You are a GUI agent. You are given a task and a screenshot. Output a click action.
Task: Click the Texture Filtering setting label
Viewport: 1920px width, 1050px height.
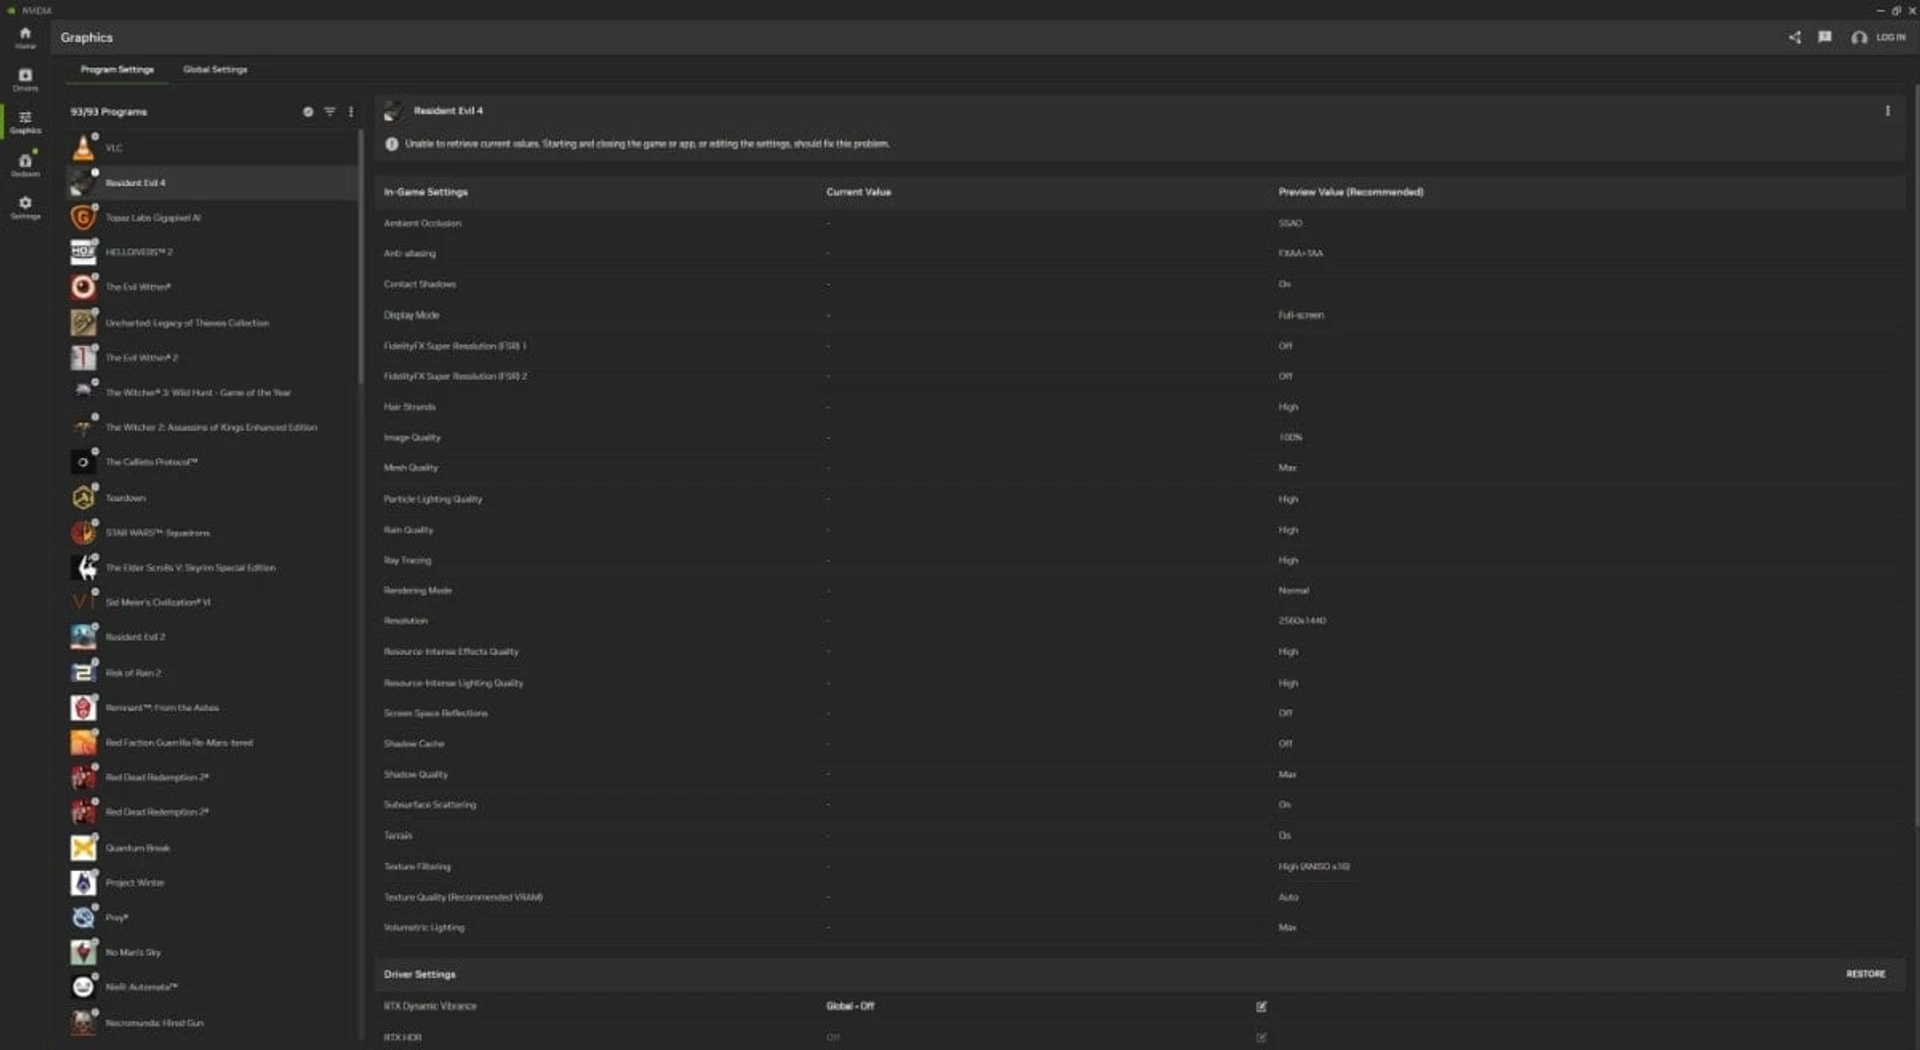tap(417, 867)
